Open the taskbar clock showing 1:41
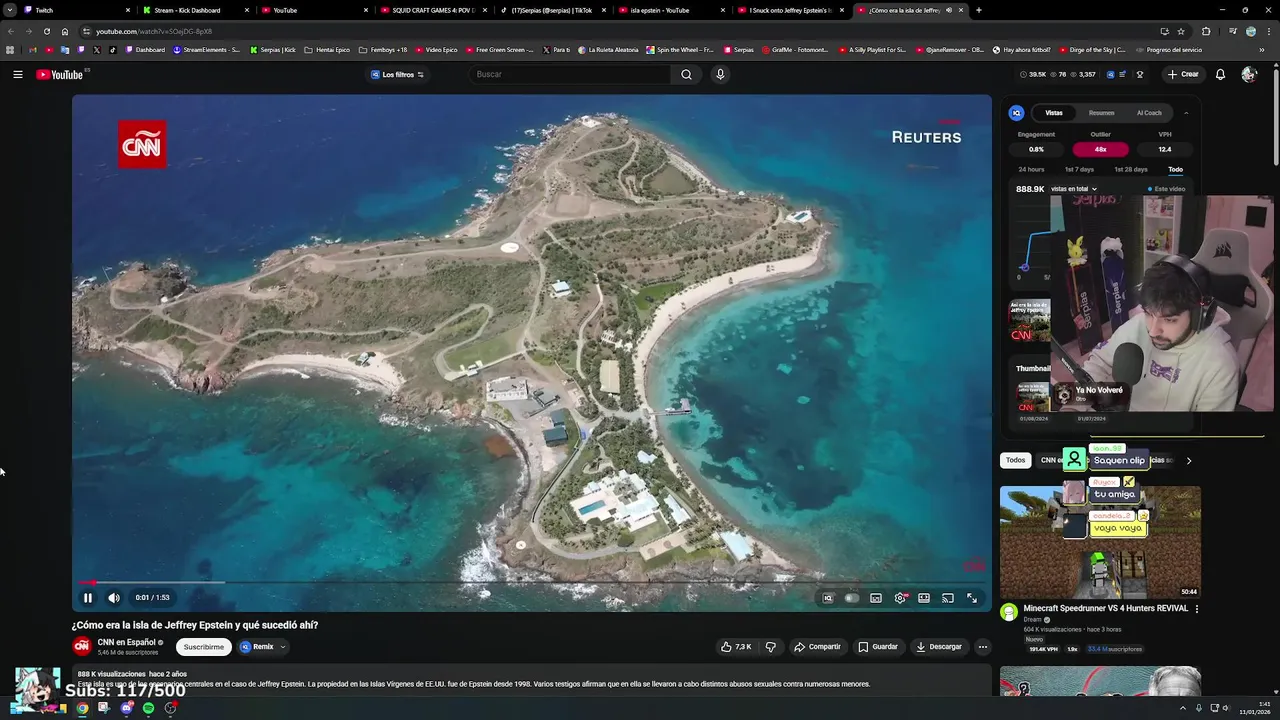 tap(1253, 708)
